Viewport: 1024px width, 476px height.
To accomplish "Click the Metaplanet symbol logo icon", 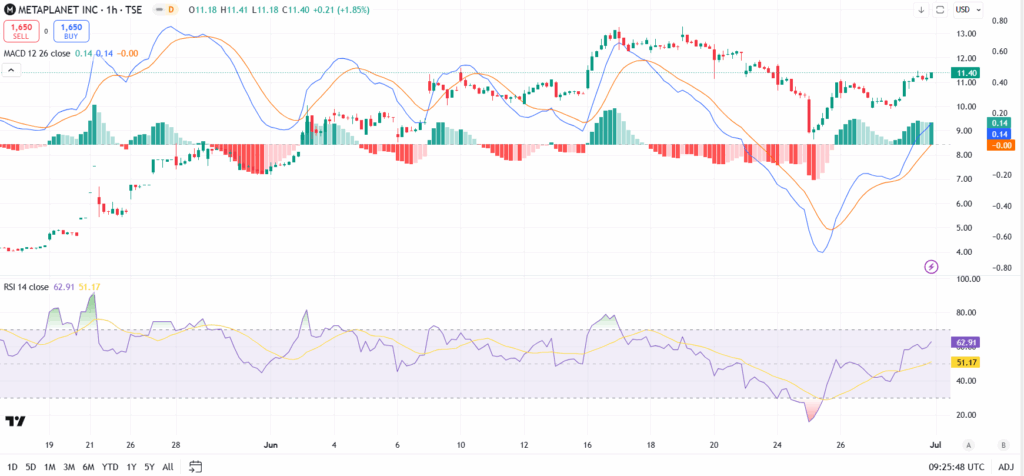I will pyautogui.click(x=8, y=9).
